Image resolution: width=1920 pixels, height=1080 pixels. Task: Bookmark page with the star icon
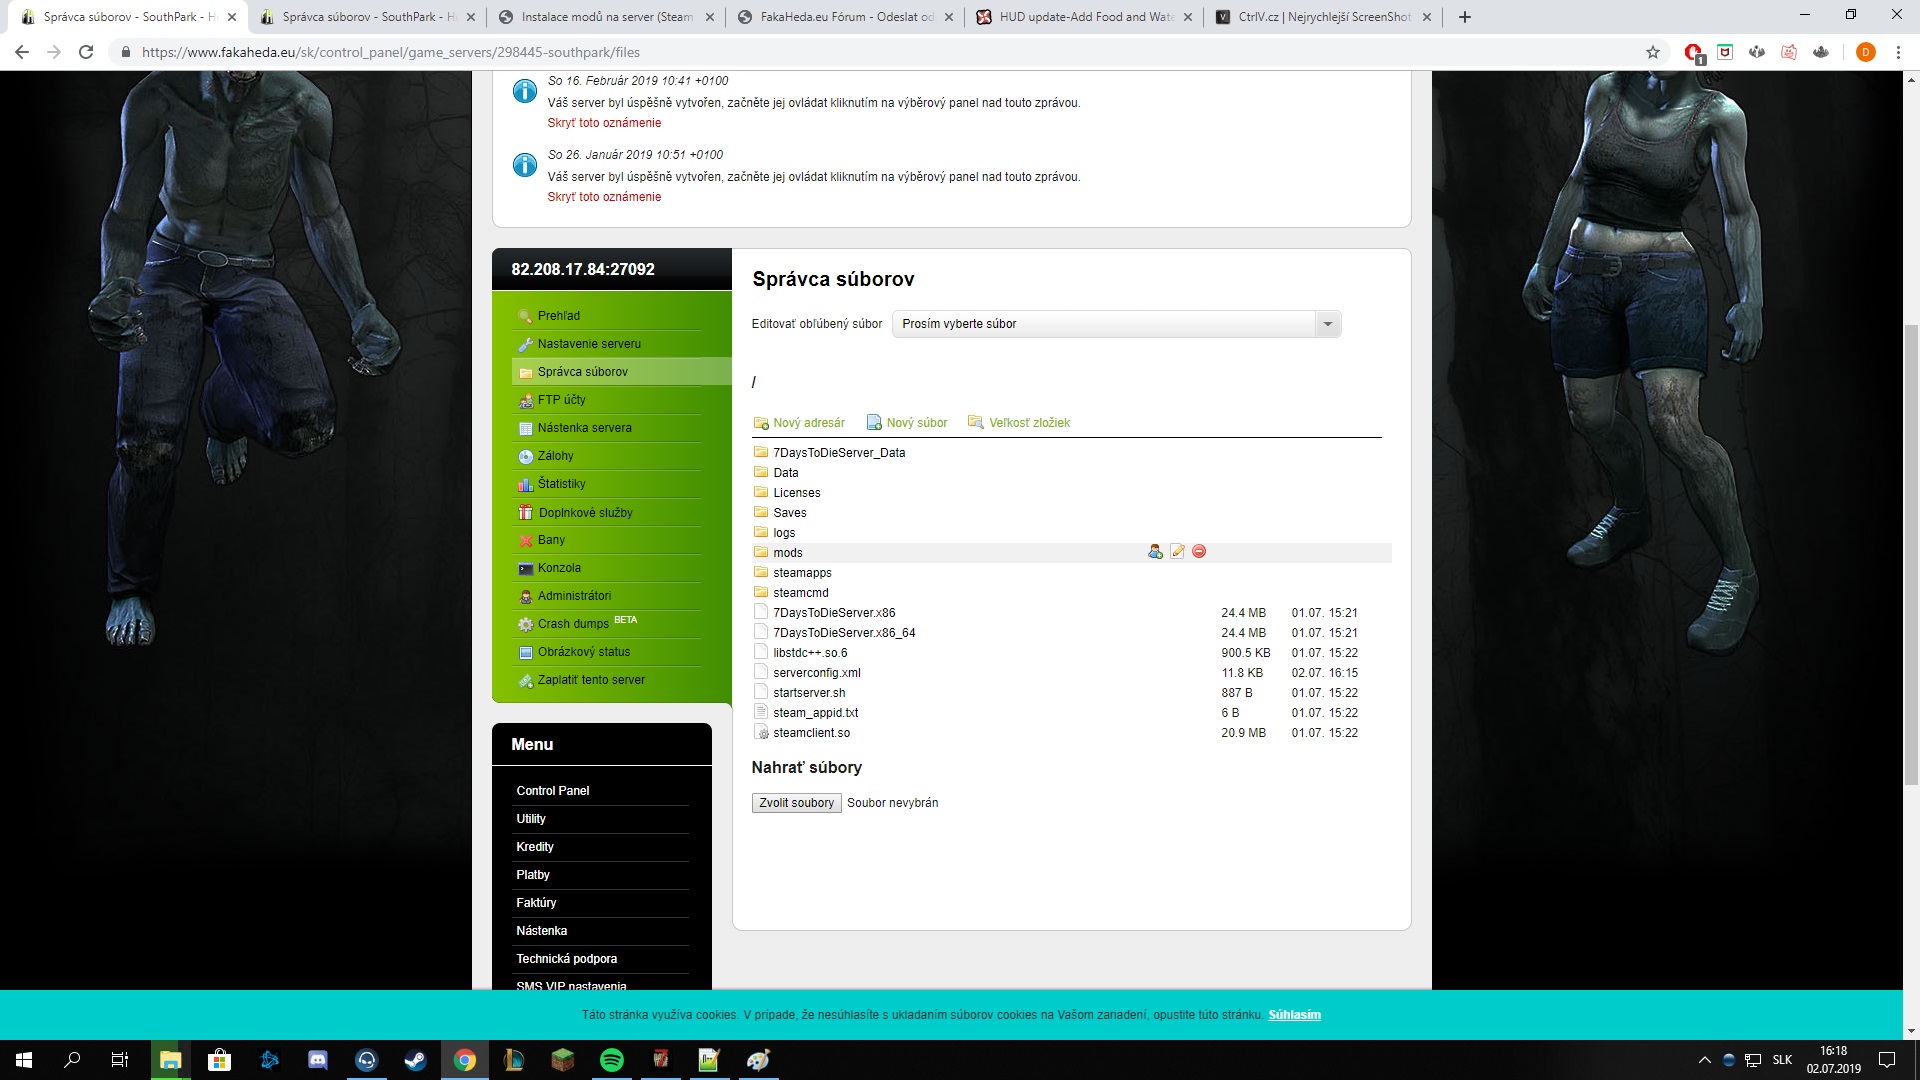[1653, 52]
